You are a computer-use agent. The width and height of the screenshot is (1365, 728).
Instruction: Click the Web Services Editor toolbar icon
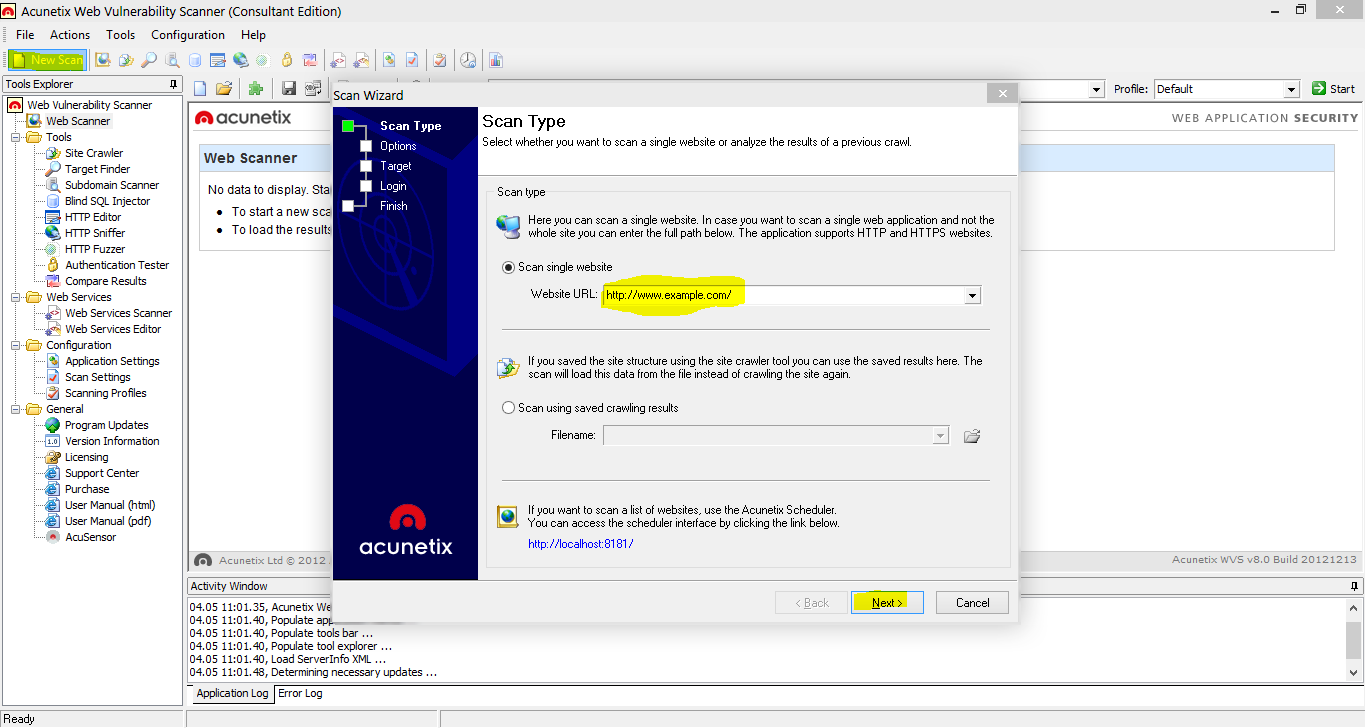tap(362, 60)
